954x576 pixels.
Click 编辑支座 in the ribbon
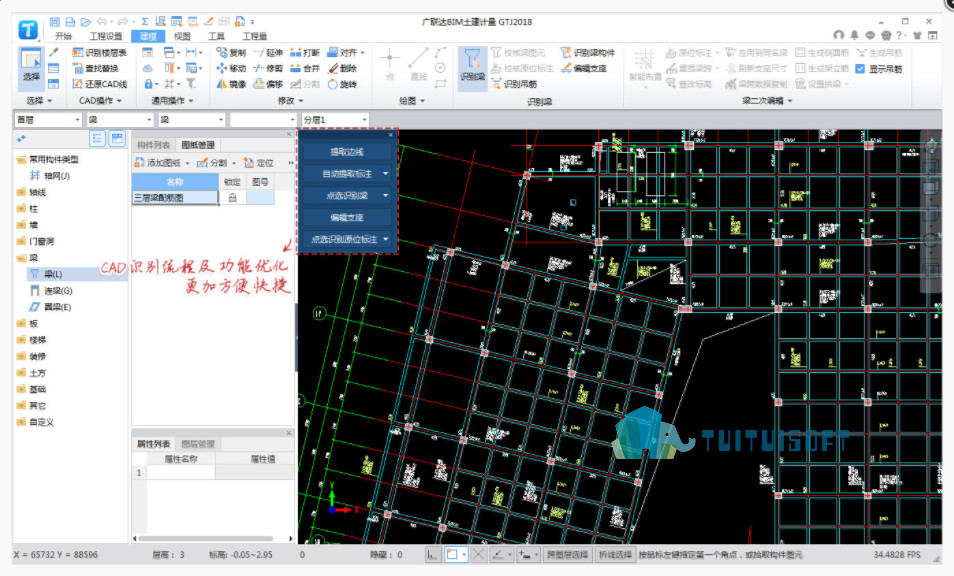click(x=583, y=68)
